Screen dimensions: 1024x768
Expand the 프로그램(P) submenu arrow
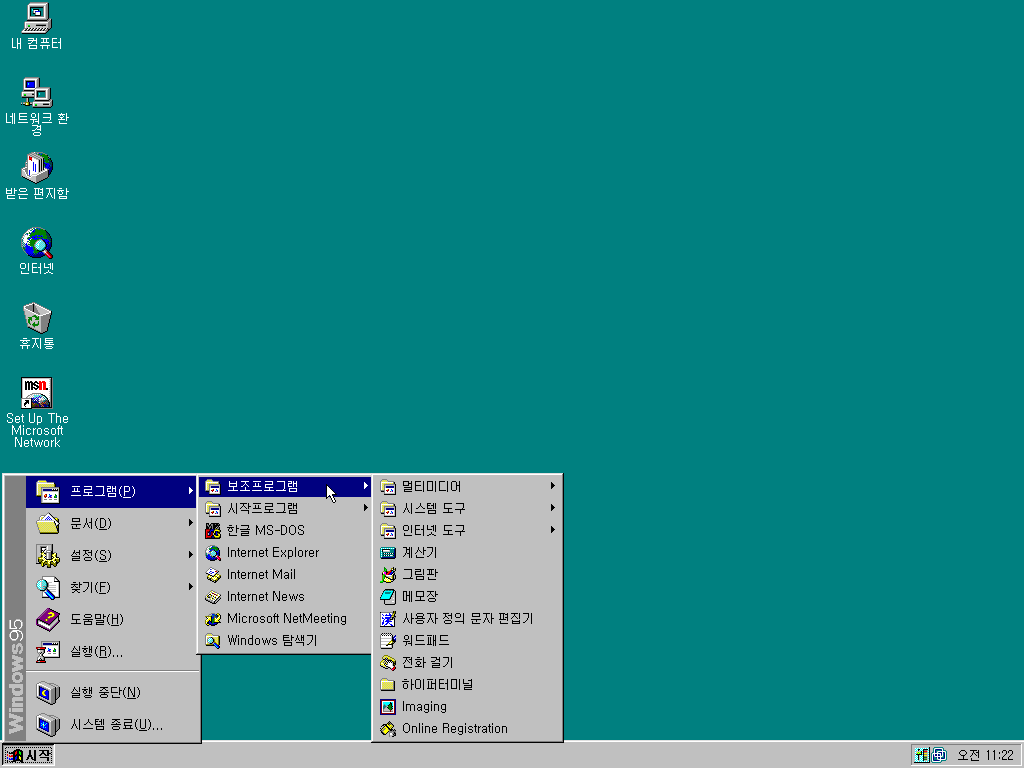(x=190, y=490)
